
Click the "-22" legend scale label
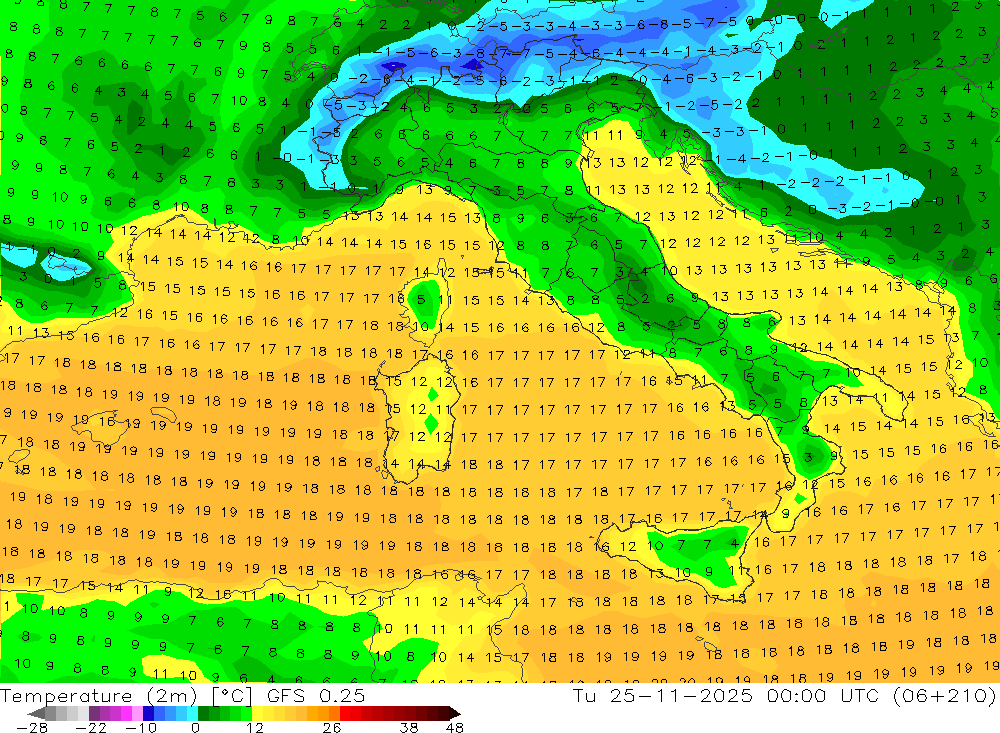91,727
